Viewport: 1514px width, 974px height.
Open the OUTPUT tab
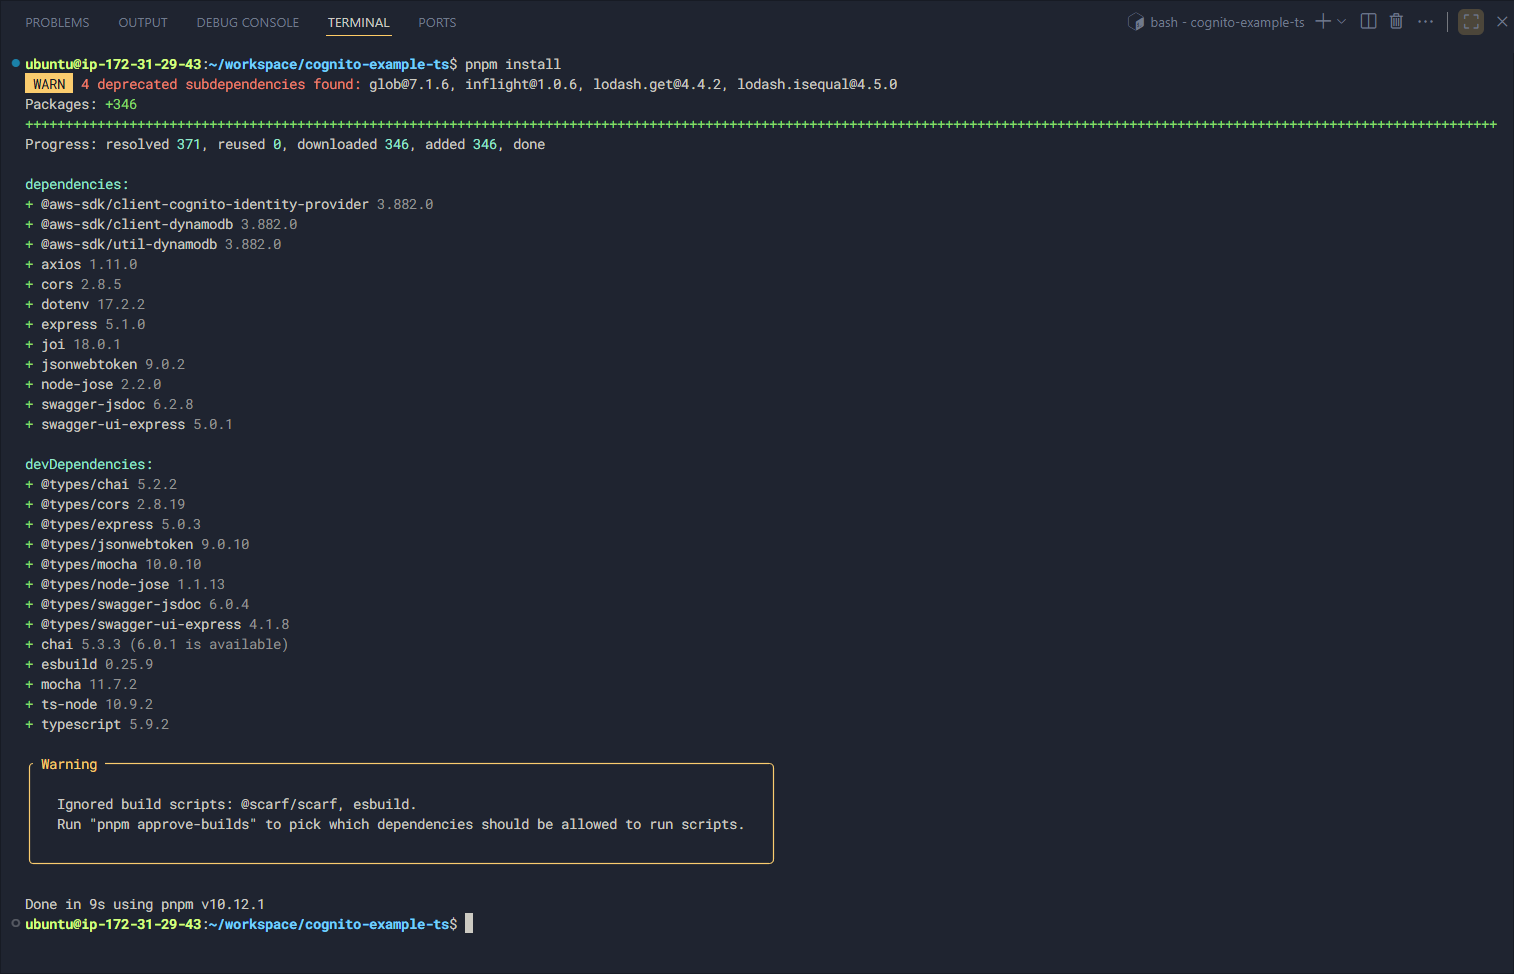tap(142, 22)
